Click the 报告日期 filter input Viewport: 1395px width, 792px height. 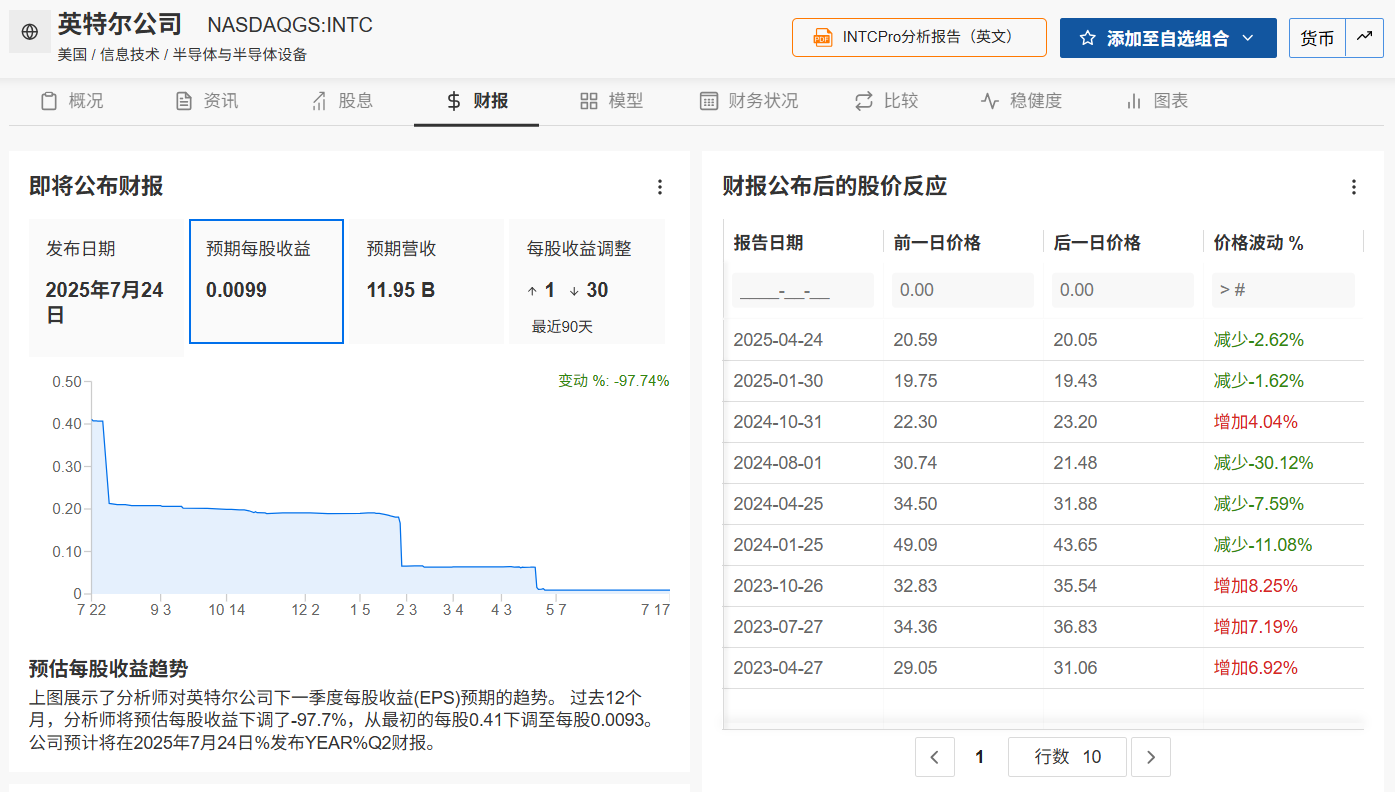click(803, 290)
